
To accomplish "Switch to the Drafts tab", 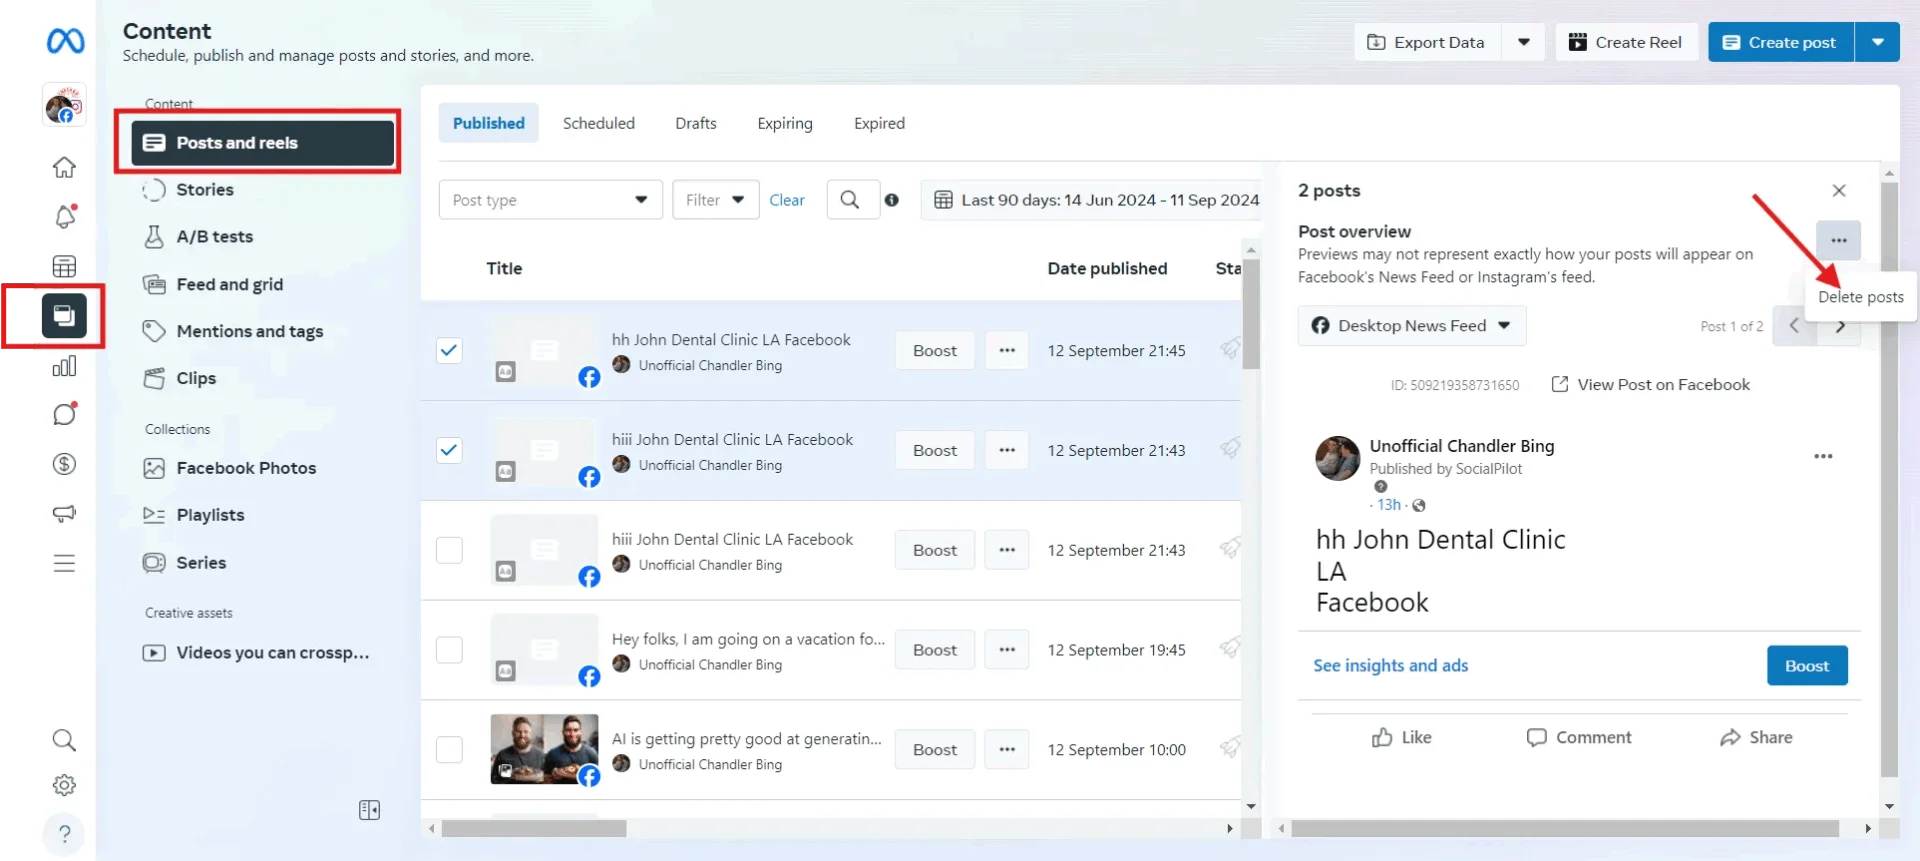I will tap(695, 123).
